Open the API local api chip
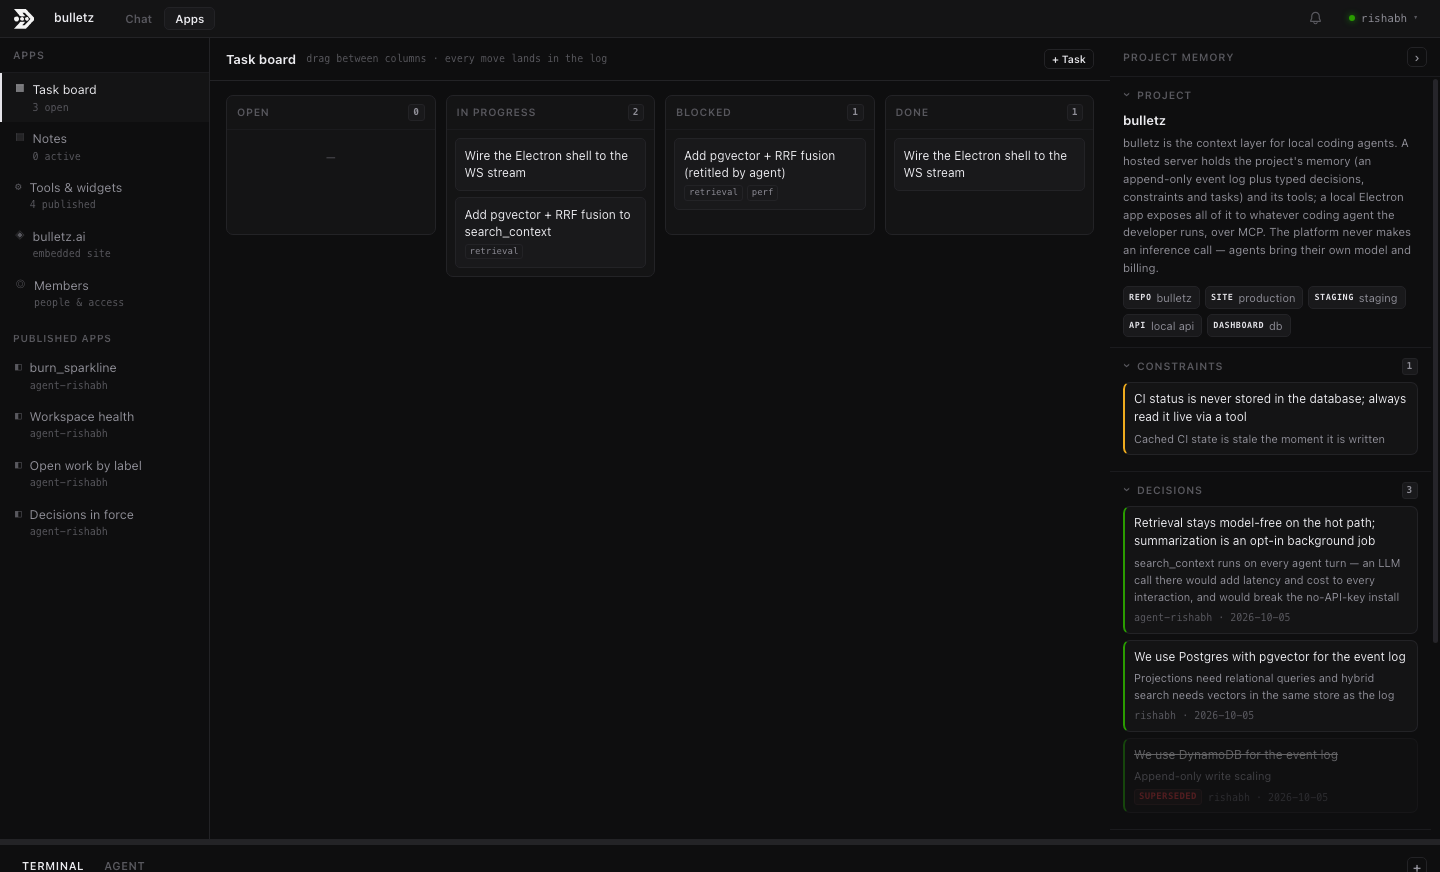Viewport: 1440px width, 872px height. click(x=1162, y=326)
